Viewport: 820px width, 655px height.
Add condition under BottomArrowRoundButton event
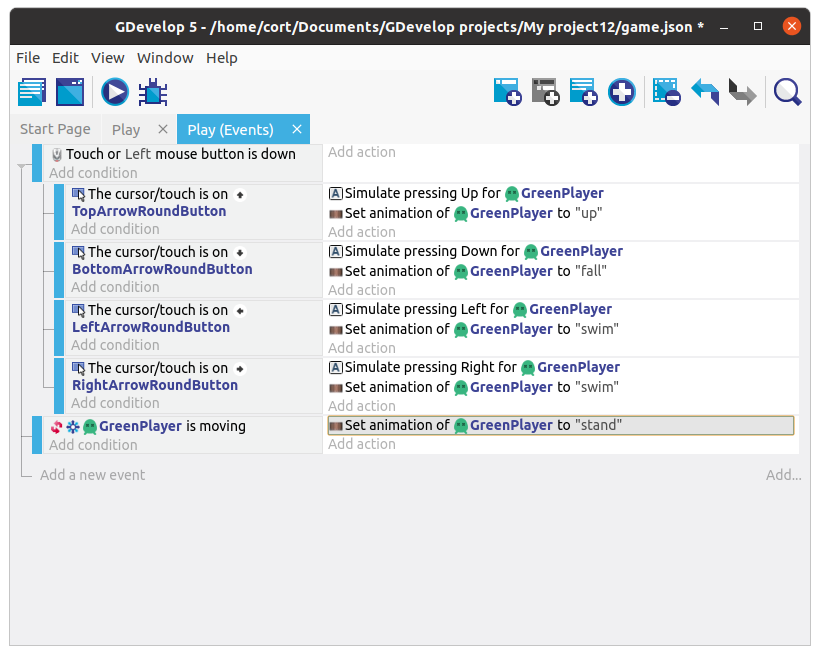coord(115,287)
